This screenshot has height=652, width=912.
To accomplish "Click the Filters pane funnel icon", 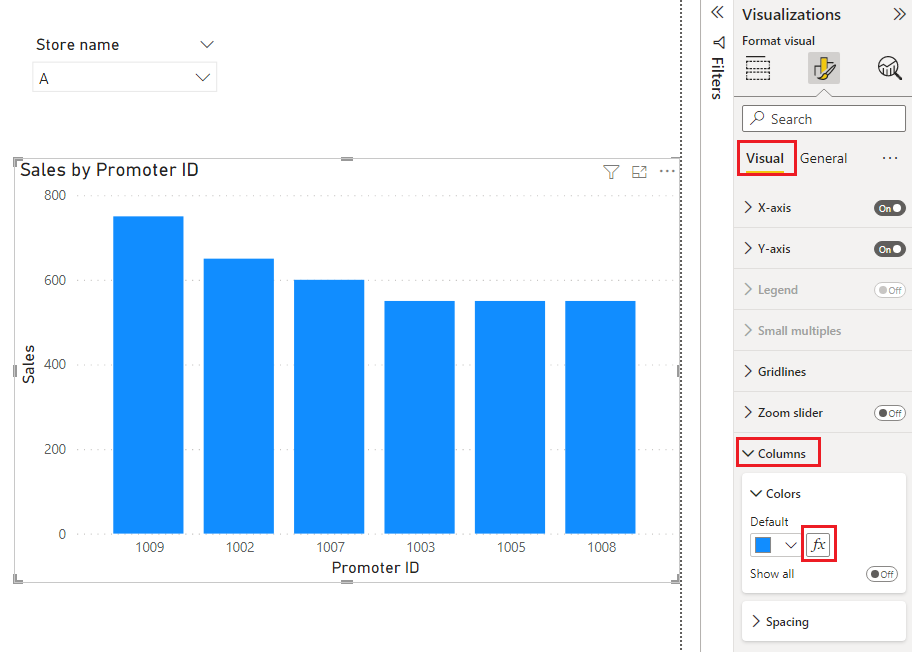I will pyautogui.click(x=719, y=42).
